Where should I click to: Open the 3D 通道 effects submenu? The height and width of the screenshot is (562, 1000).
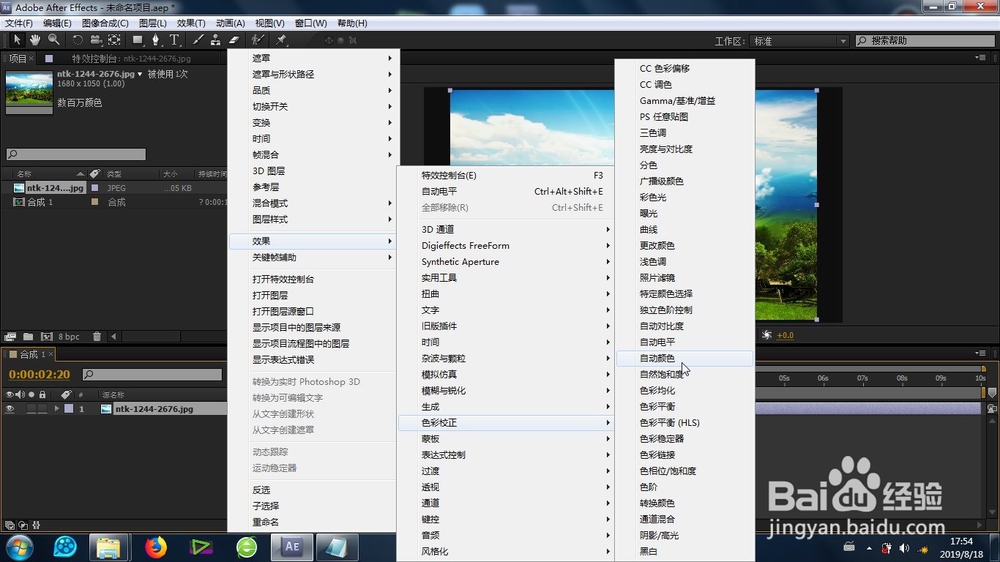(506, 229)
